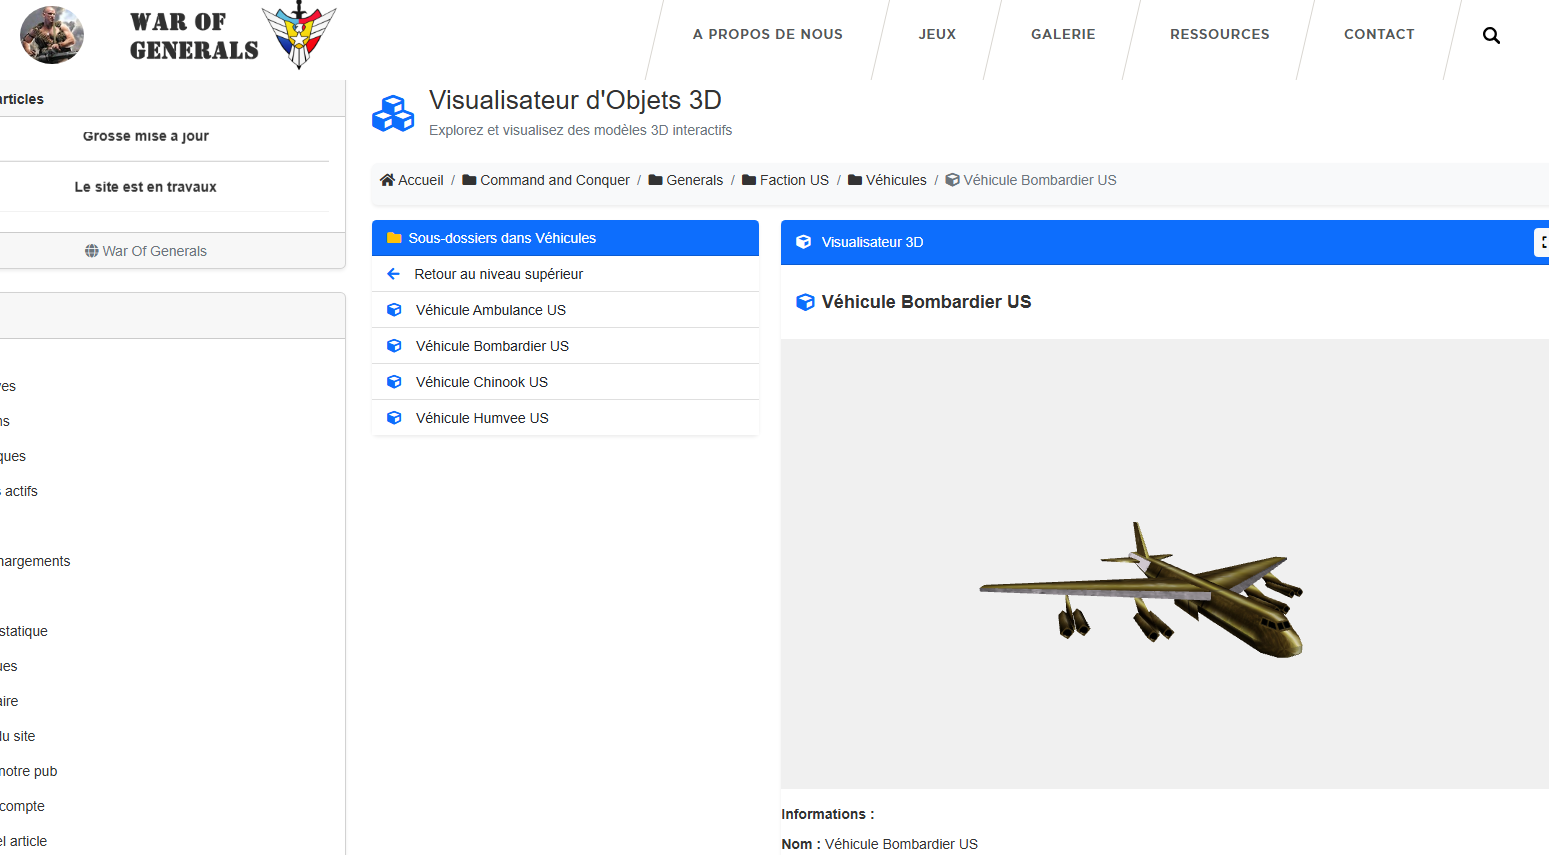Click WAR OF GENERALS site title
Viewport: 1549px width, 855px height.
pyautogui.click(x=194, y=36)
